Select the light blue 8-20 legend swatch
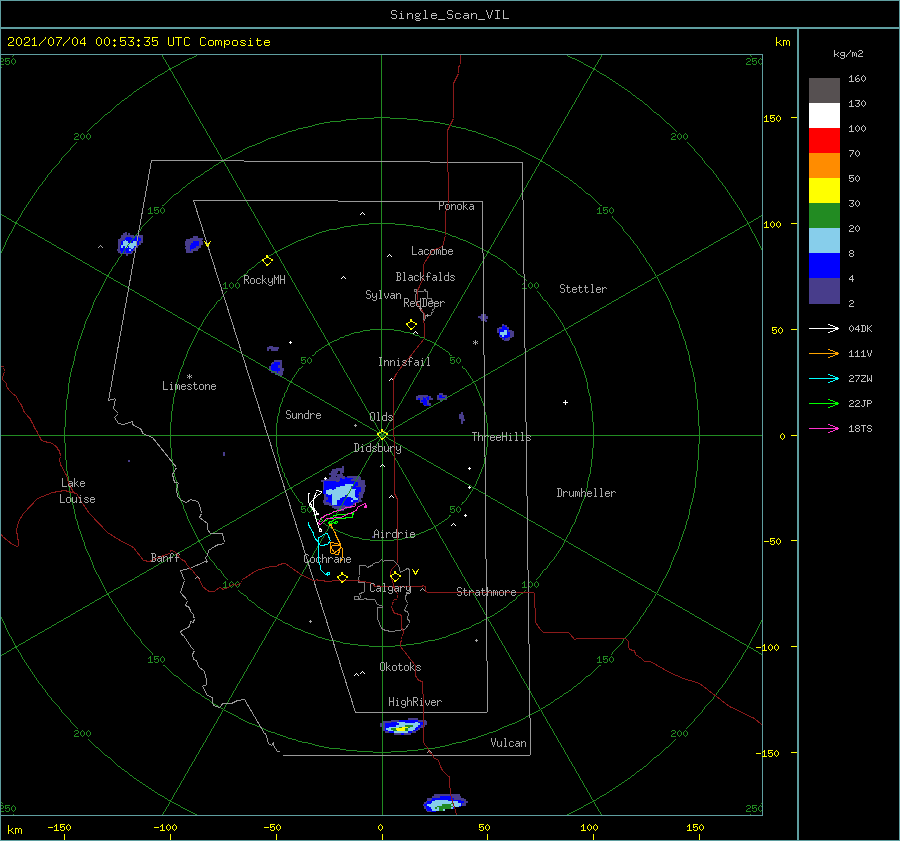The height and width of the screenshot is (841, 900). click(824, 241)
